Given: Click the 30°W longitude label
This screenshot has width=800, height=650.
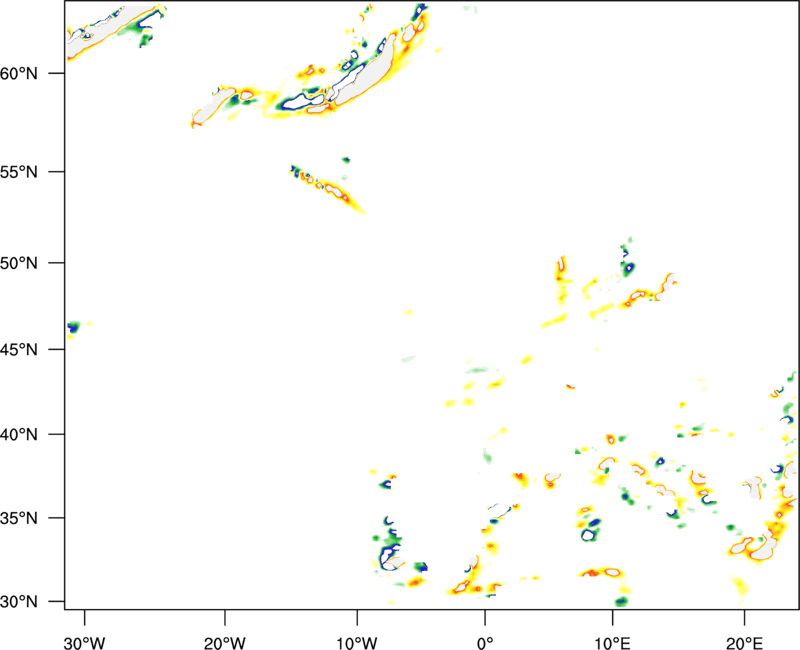Looking at the screenshot, I should point(84,643).
